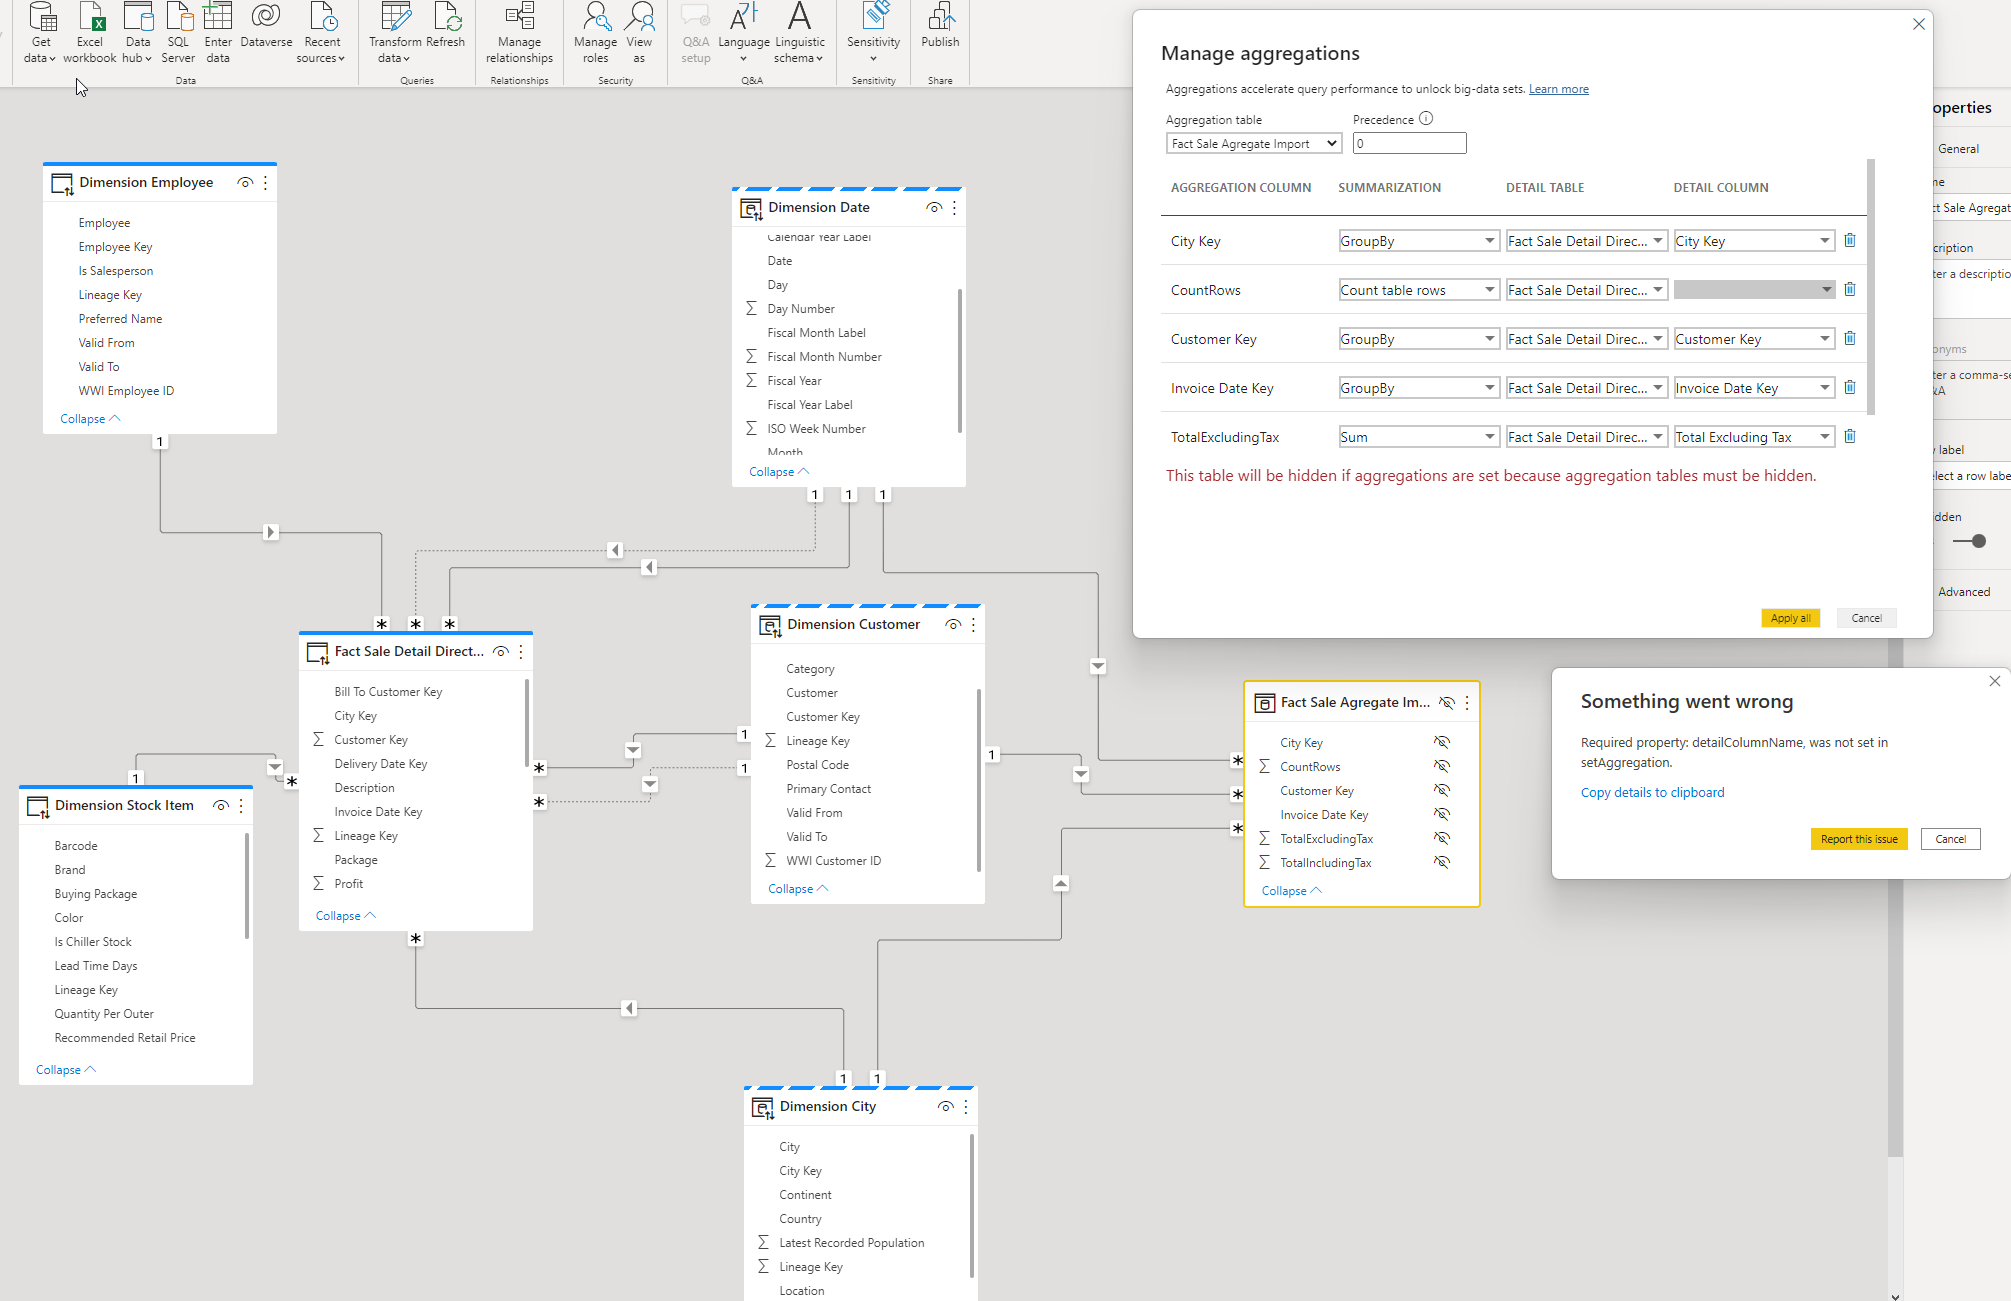The height and width of the screenshot is (1301, 2011).
Task: Select Profit field in Fact Sale Detail
Action: 348,884
